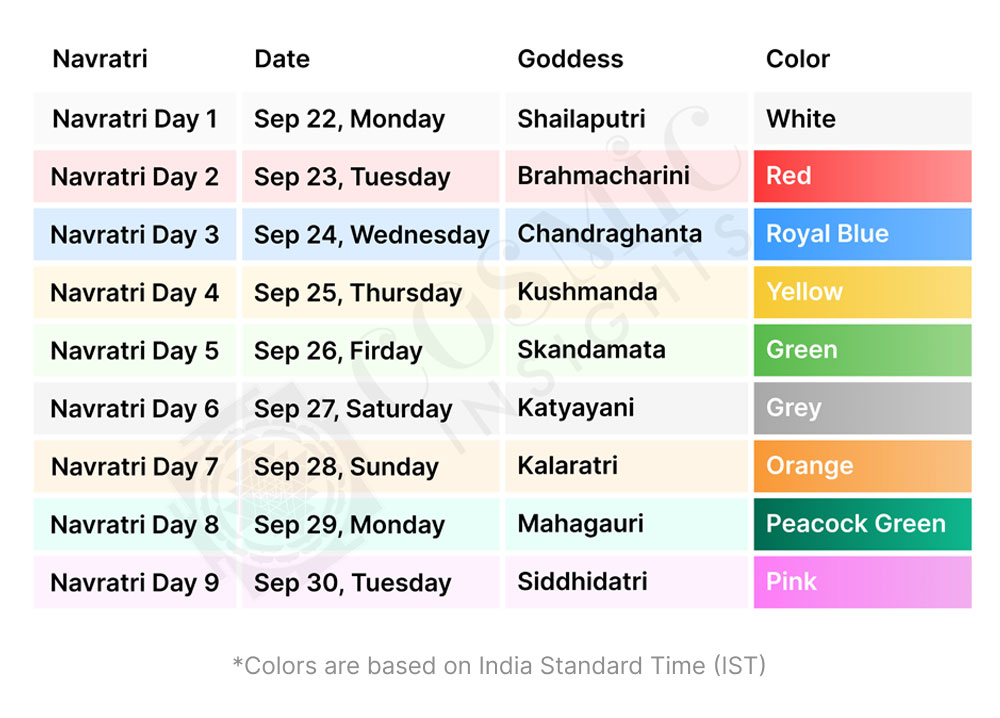
Task: Click the Red color swatch
Action: pyautogui.click(x=862, y=177)
